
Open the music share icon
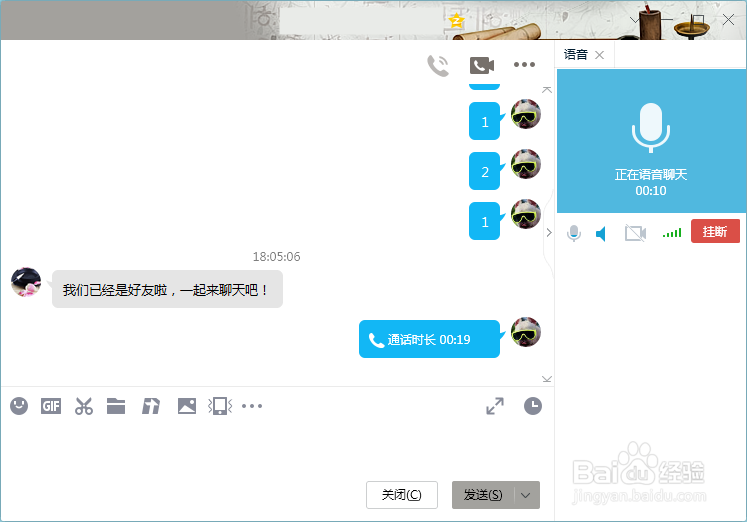[151, 406]
